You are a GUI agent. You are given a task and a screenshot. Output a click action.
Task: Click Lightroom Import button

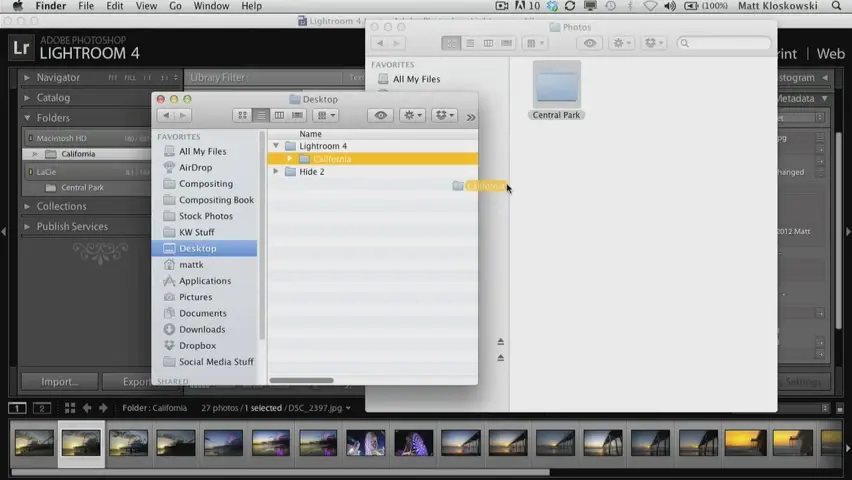[60, 382]
